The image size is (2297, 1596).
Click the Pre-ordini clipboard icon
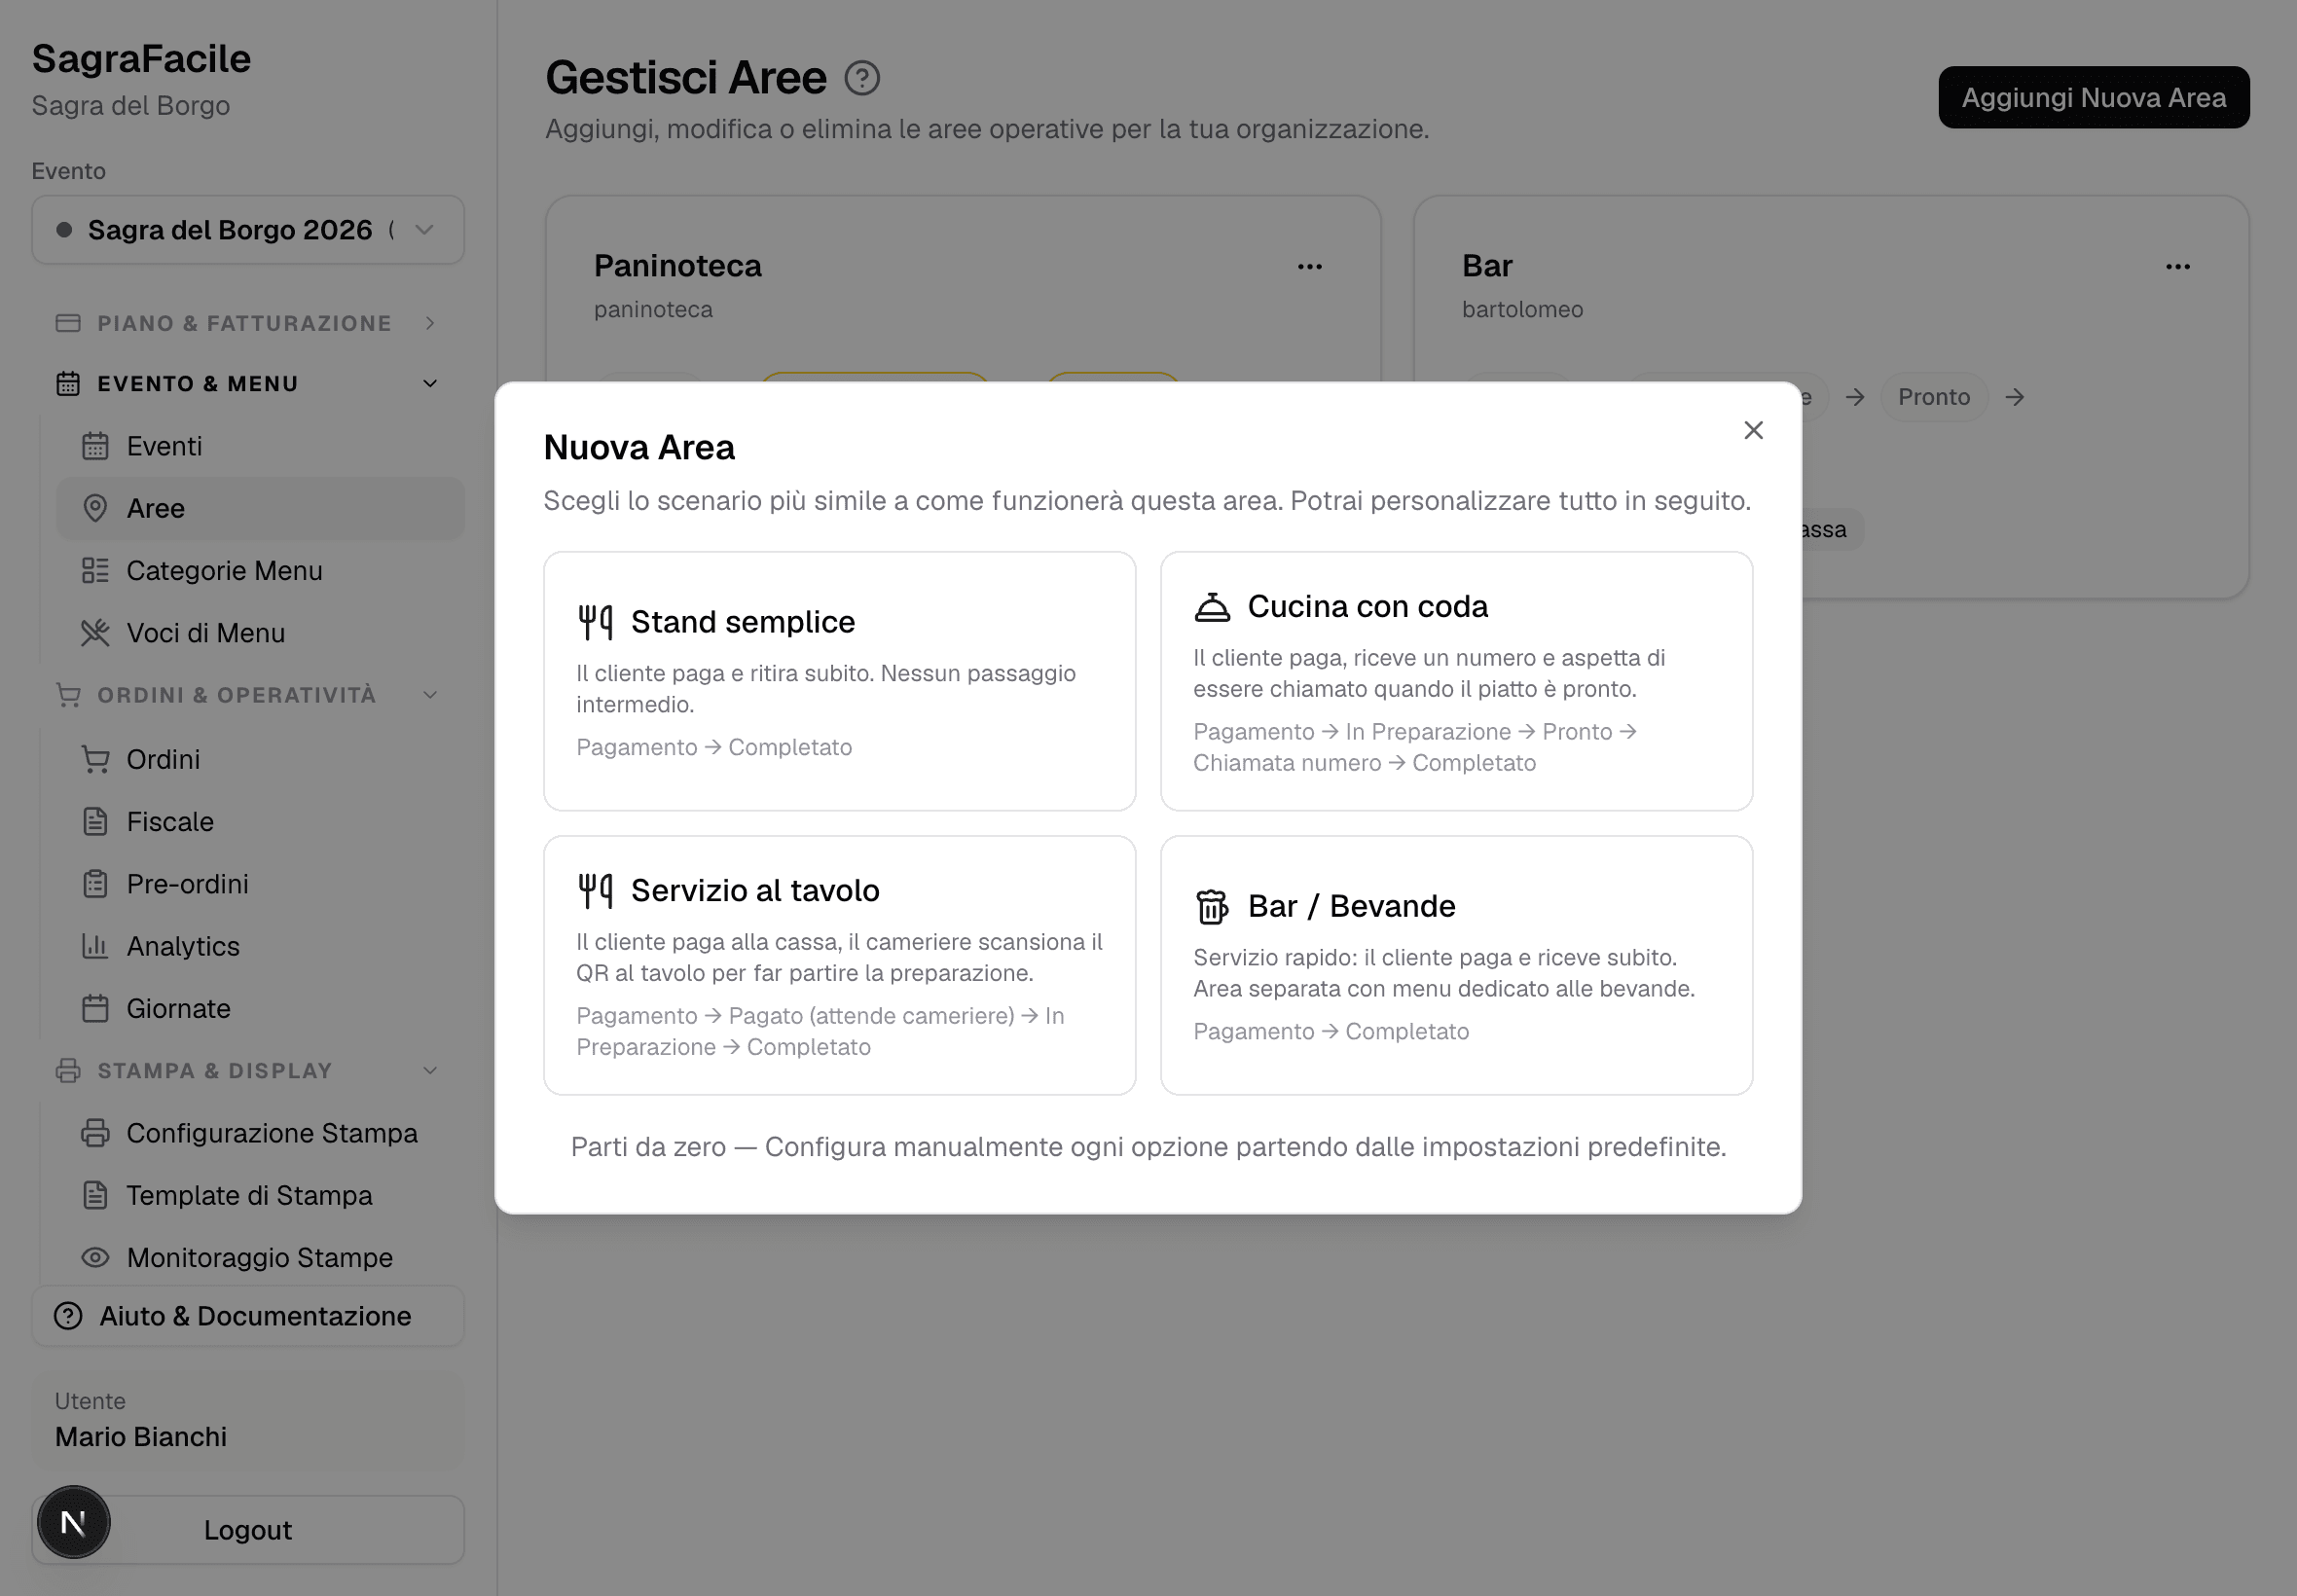pyautogui.click(x=95, y=884)
